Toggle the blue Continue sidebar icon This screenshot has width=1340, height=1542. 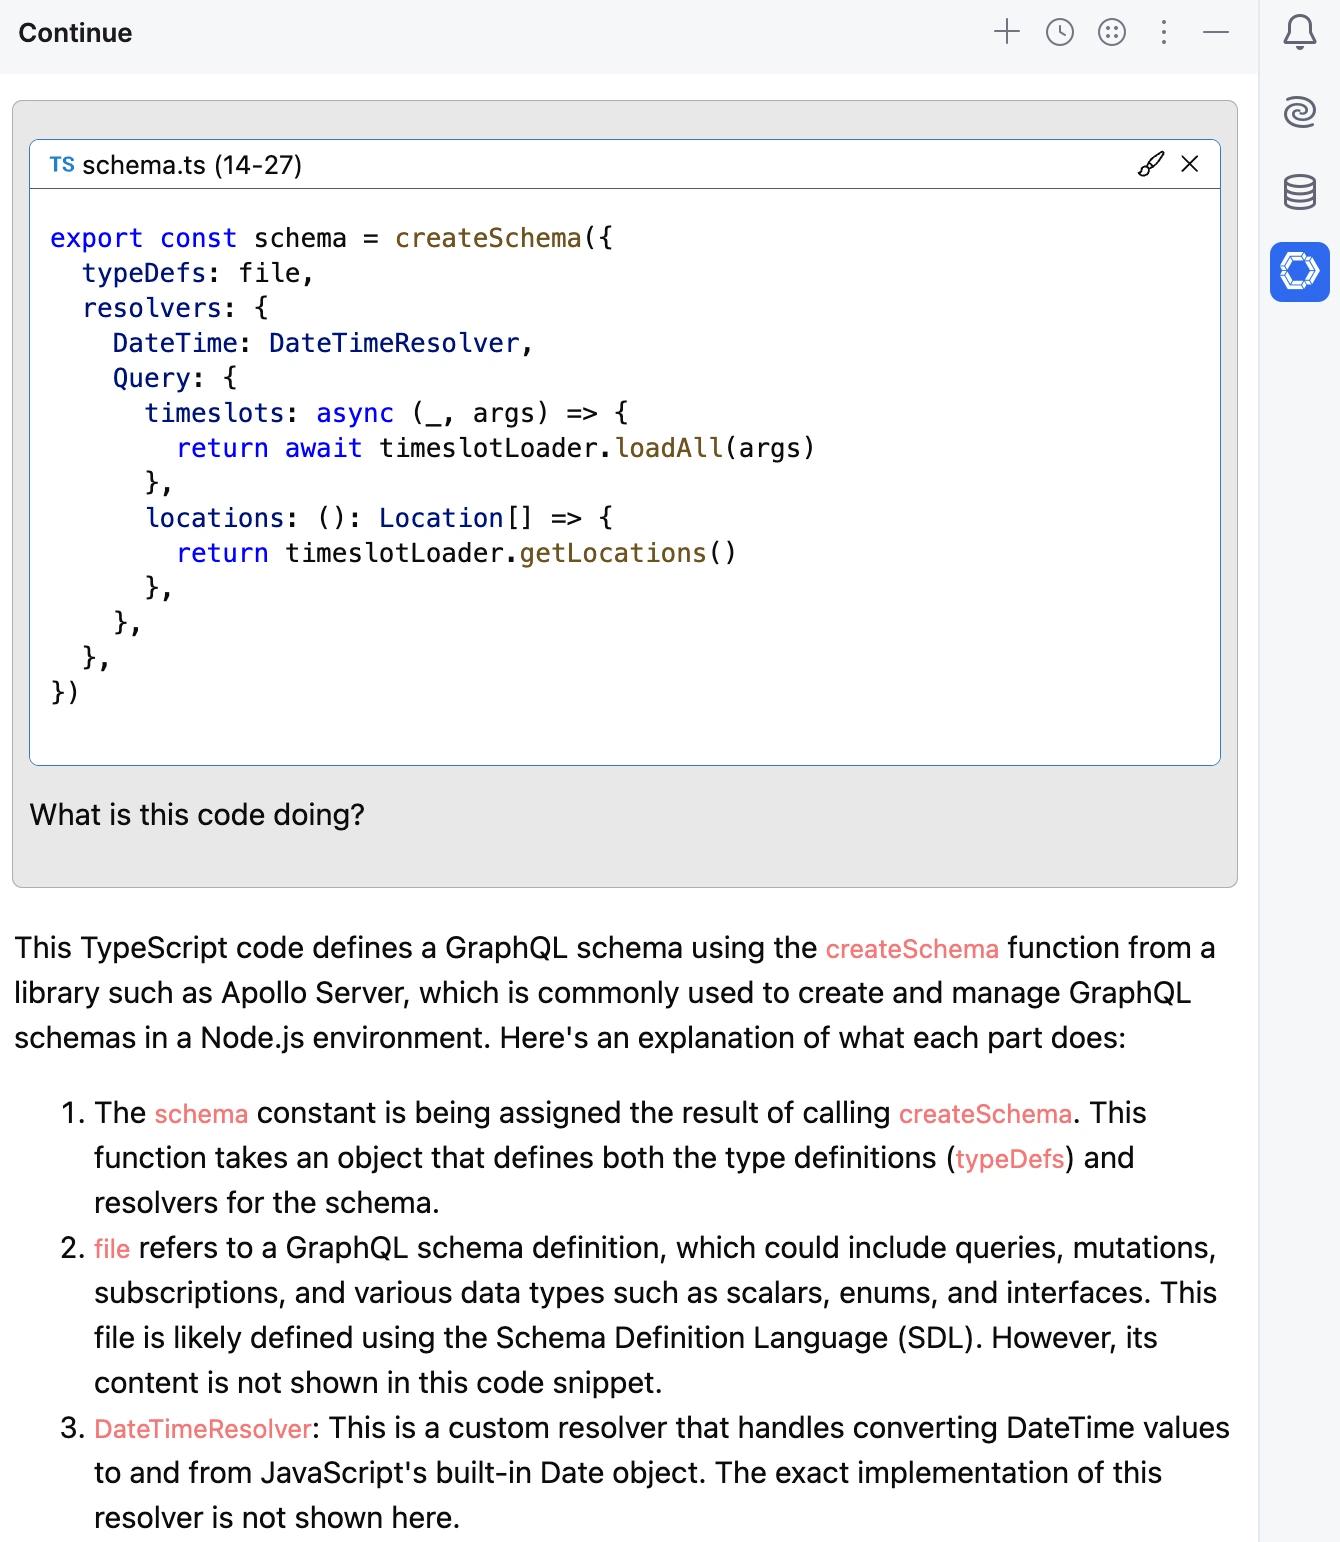[x=1299, y=271]
